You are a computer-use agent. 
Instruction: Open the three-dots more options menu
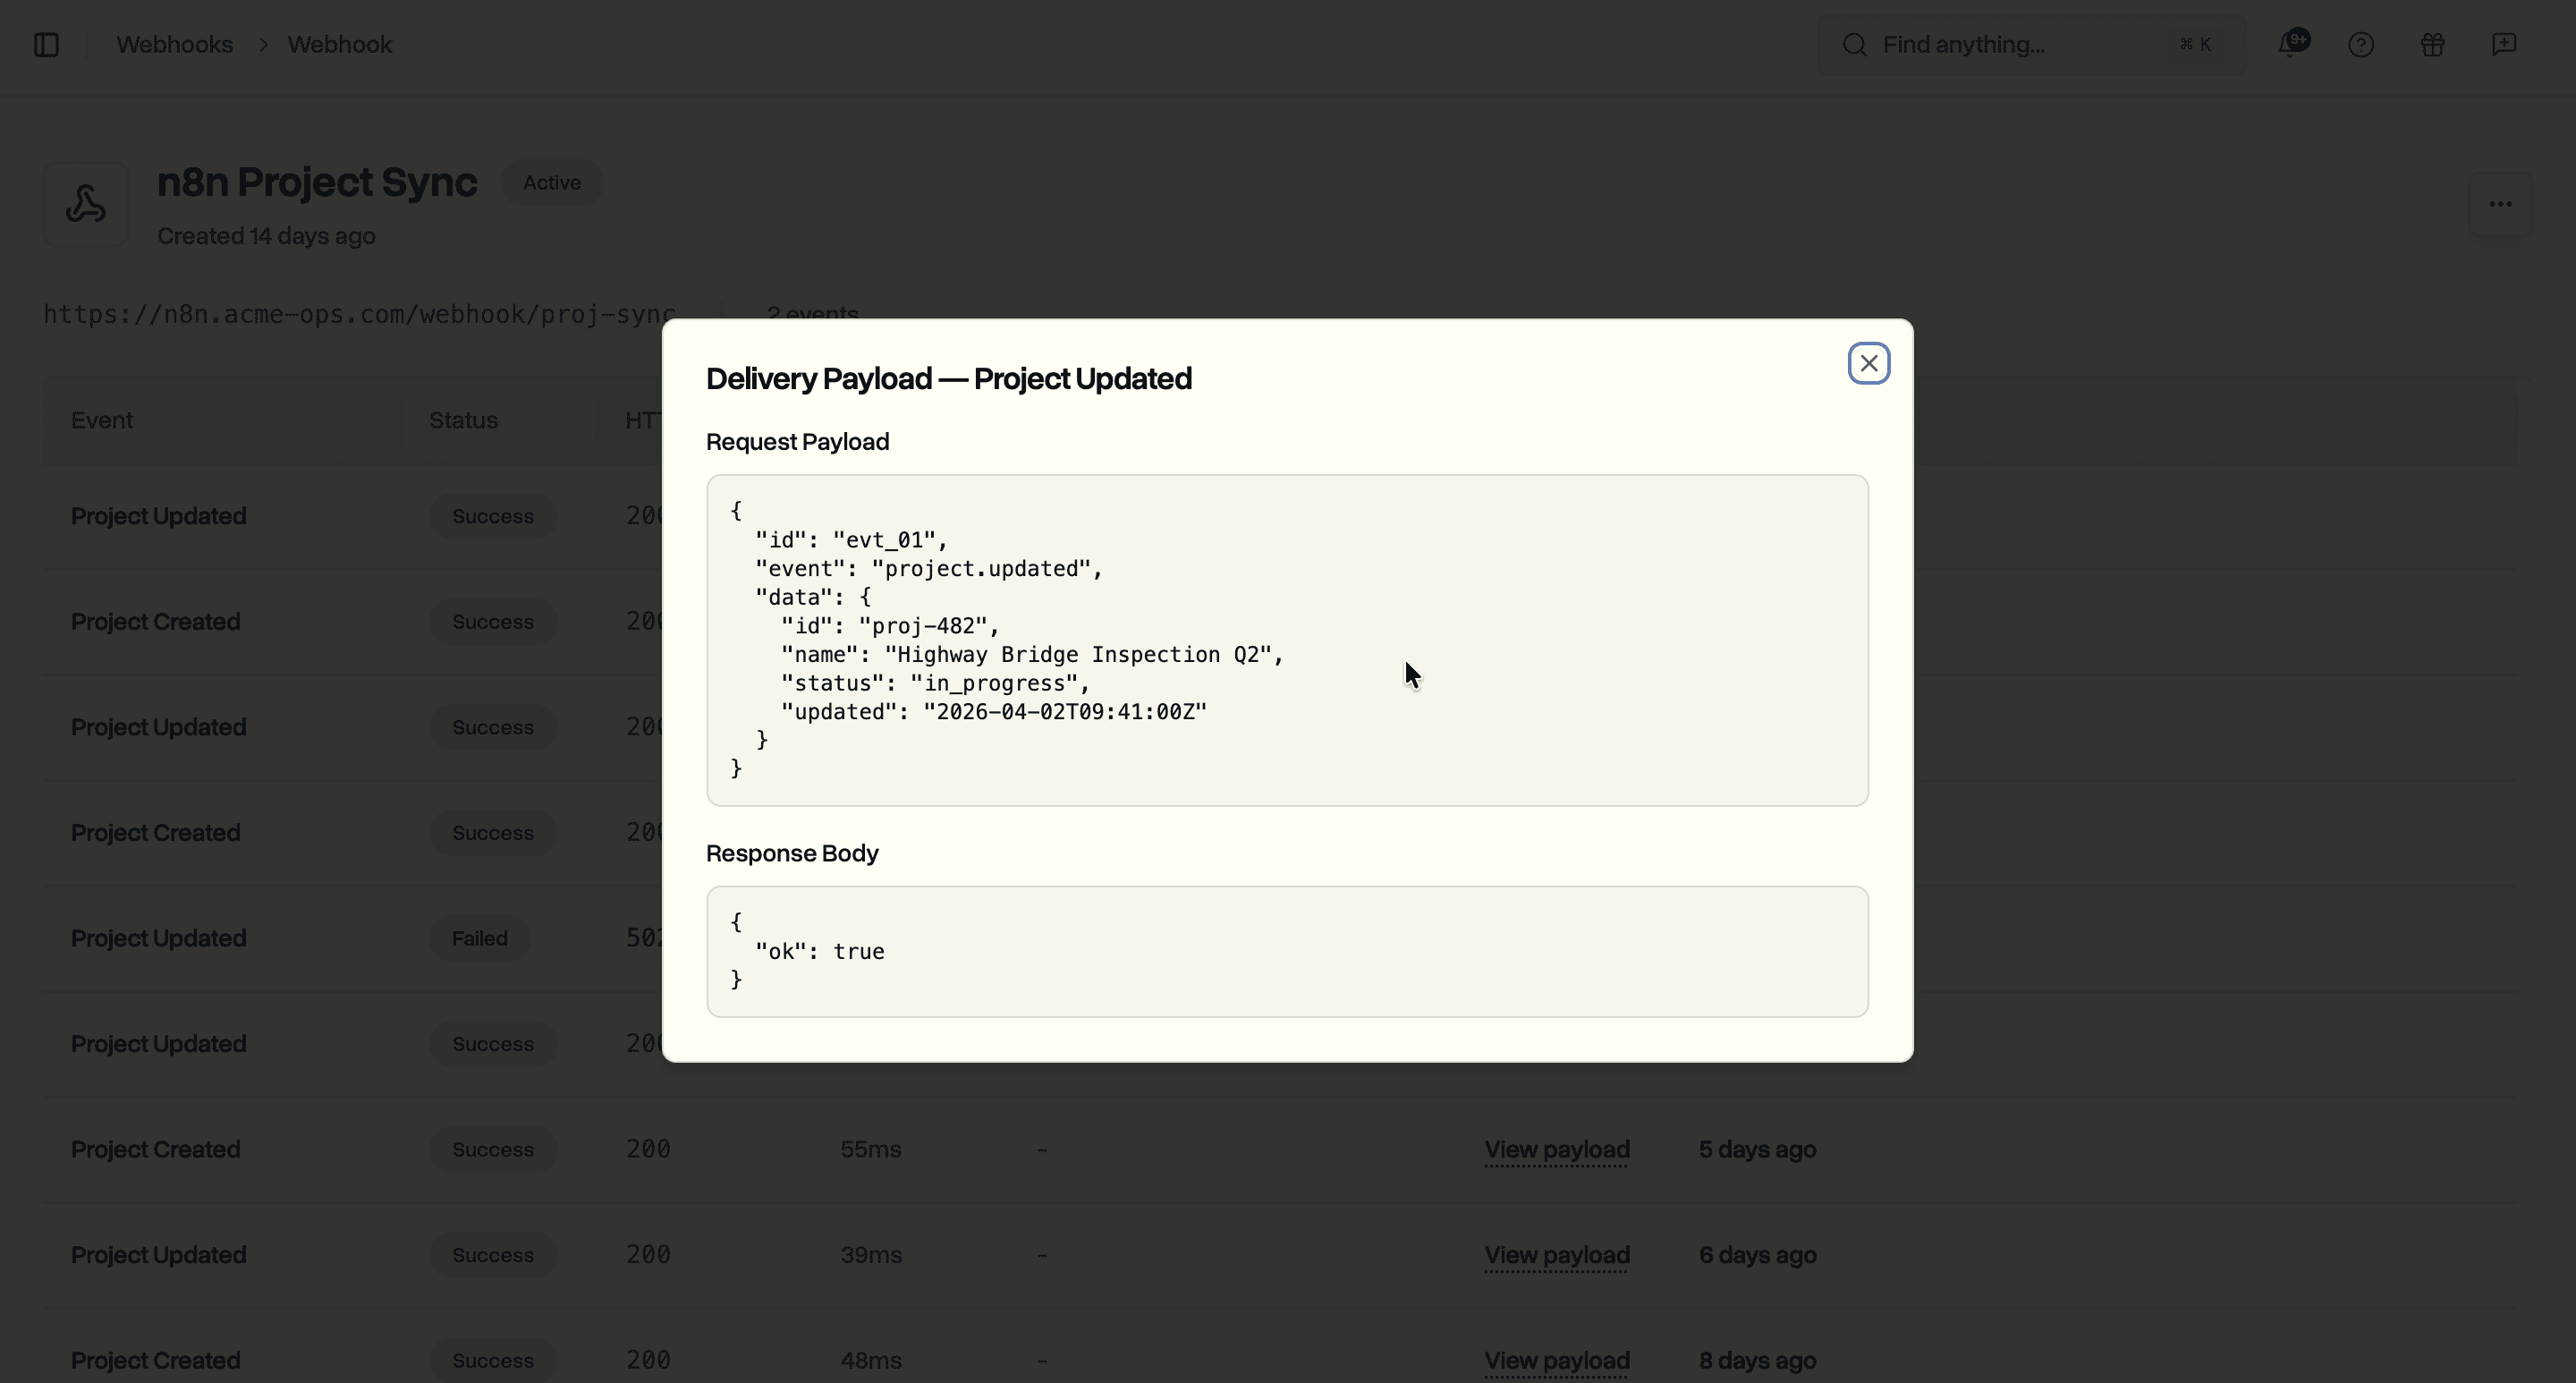pyautogui.click(x=2500, y=205)
